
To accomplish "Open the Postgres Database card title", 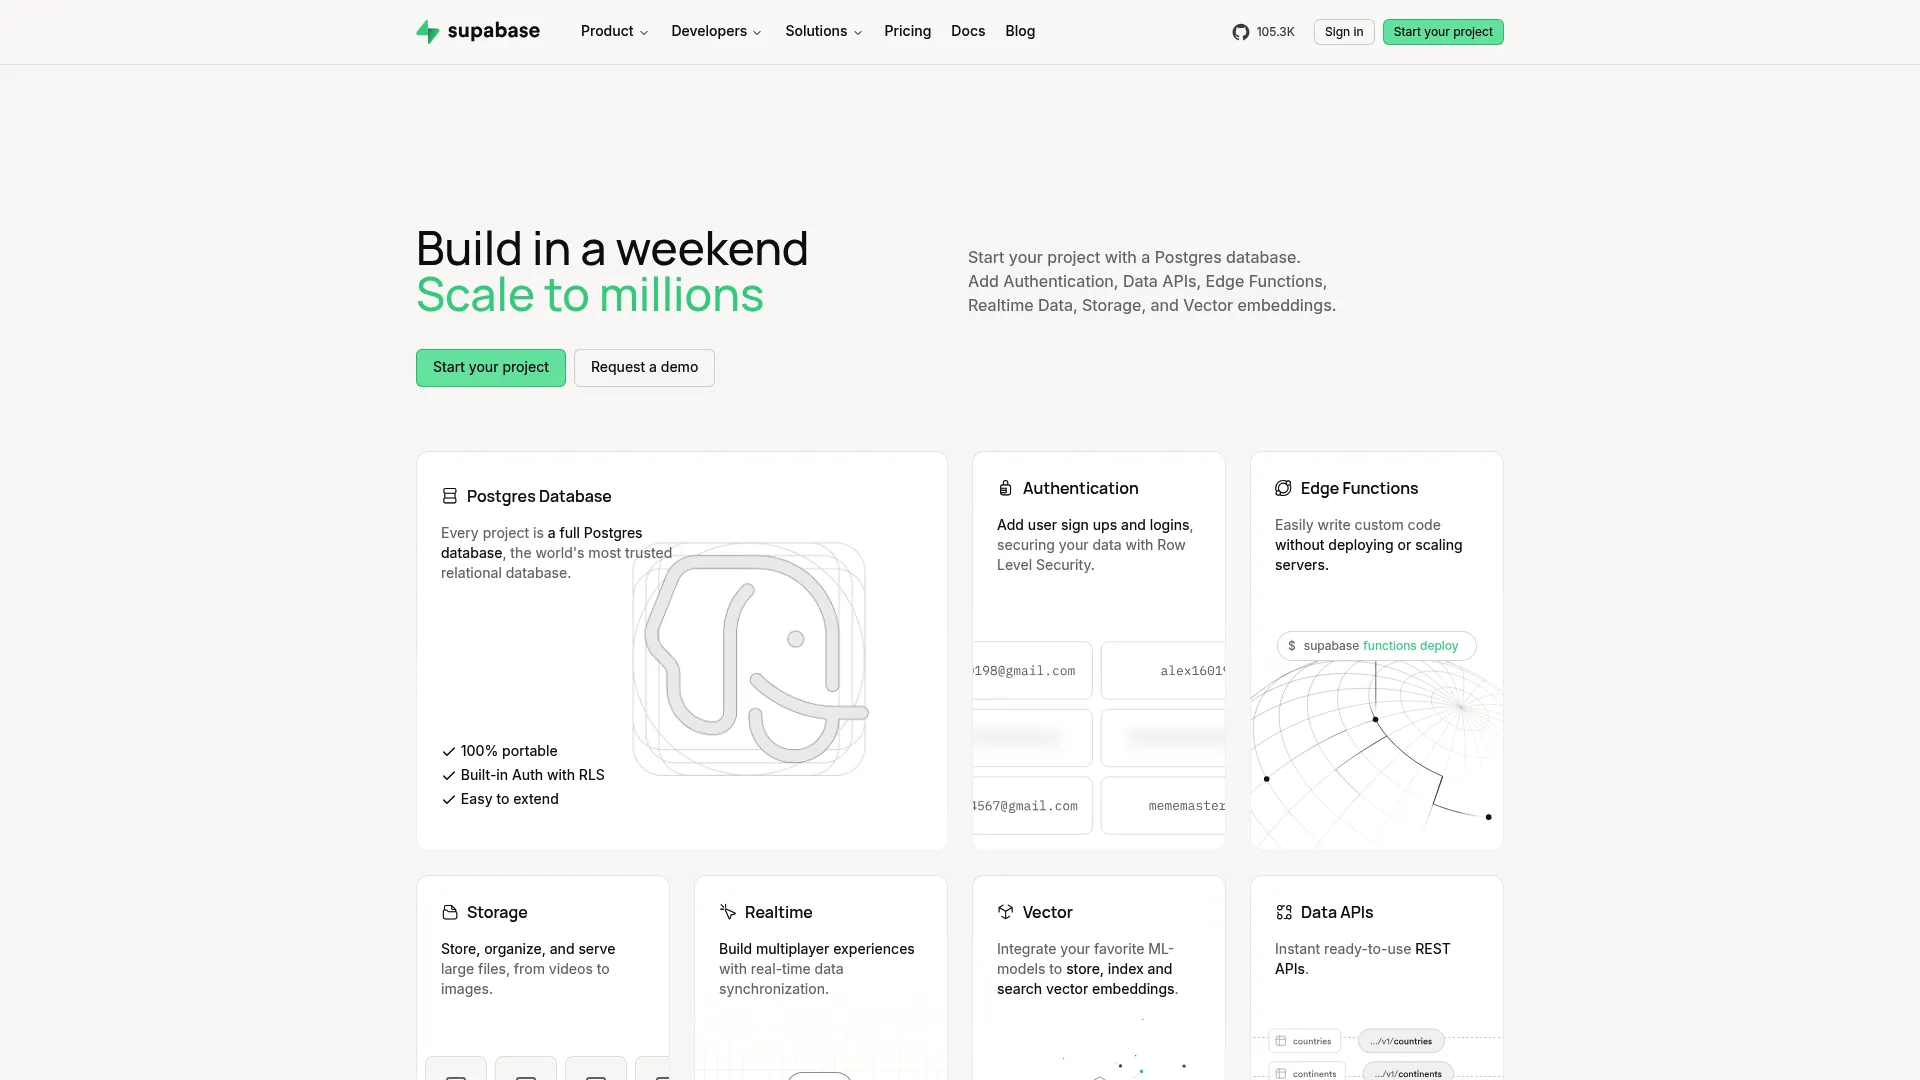I will [x=539, y=496].
